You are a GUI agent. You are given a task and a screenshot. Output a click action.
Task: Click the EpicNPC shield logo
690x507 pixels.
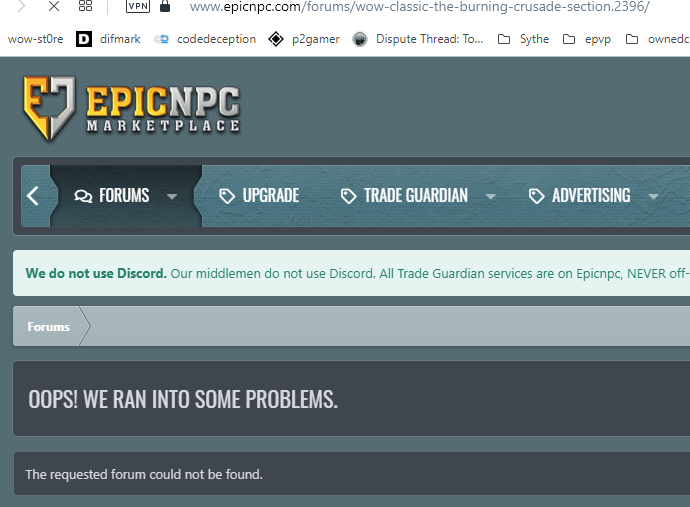[x=49, y=108]
